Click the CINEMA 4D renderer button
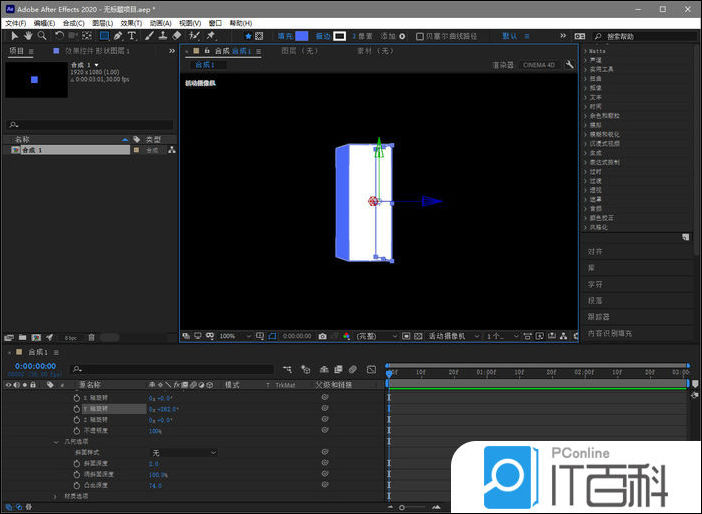Viewport: 702px width, 514px height. click(539, 65)
